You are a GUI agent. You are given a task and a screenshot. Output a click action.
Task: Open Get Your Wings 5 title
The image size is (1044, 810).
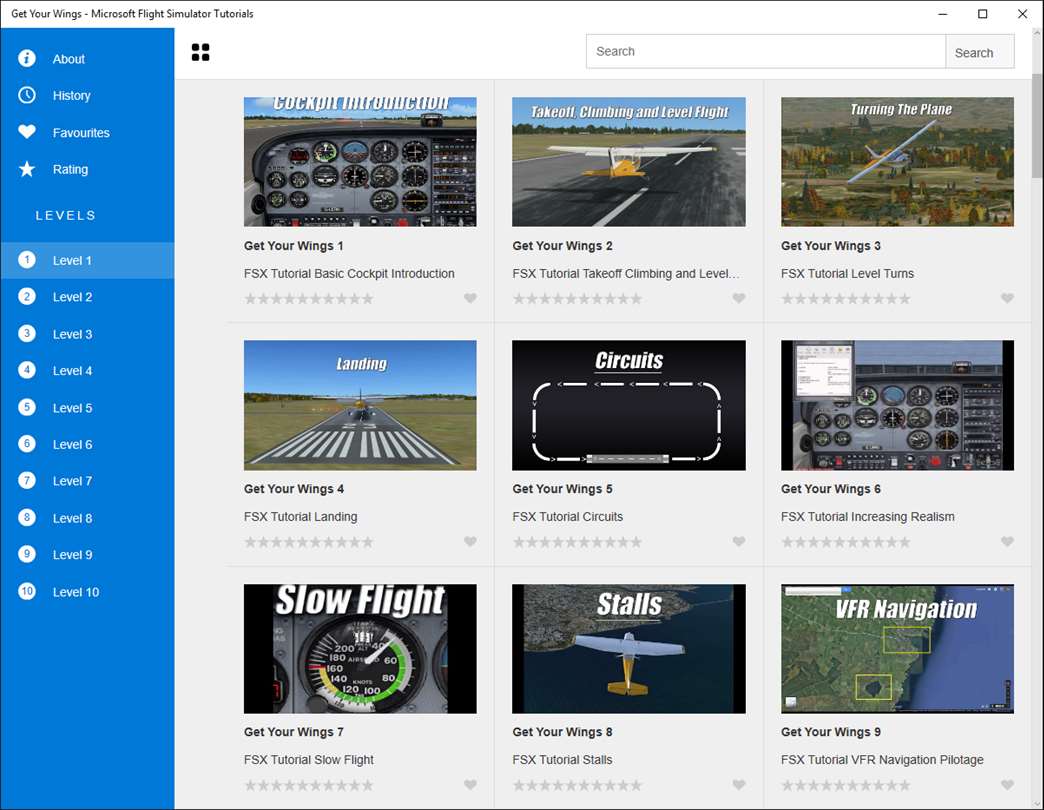(x=562, y=489)
